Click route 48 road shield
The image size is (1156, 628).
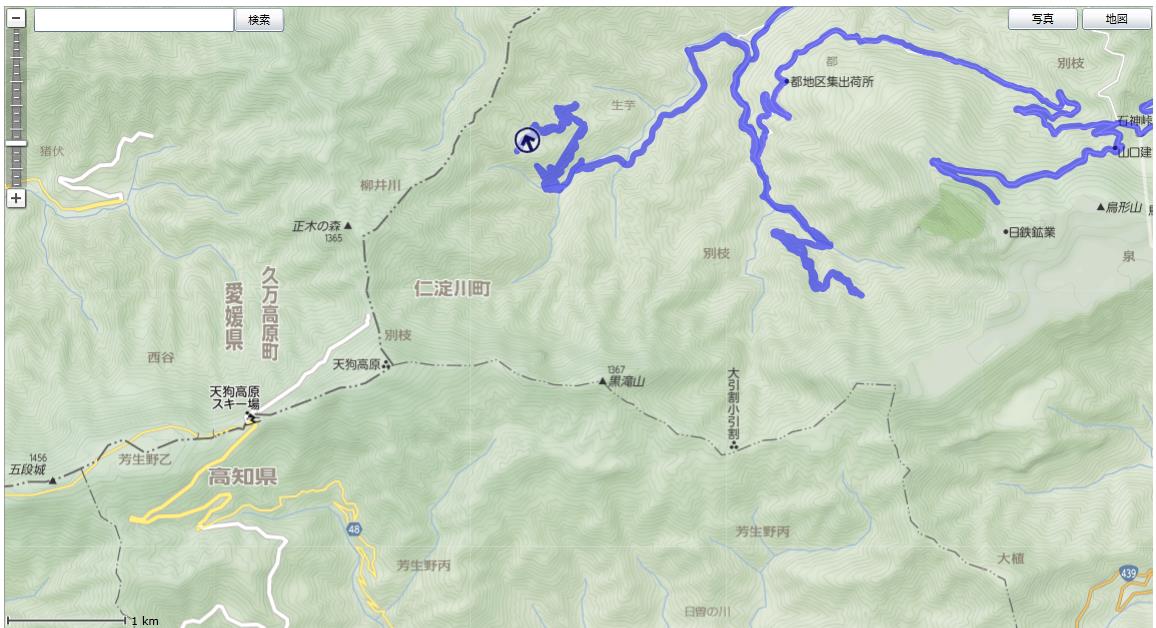[x=355, y=529]
